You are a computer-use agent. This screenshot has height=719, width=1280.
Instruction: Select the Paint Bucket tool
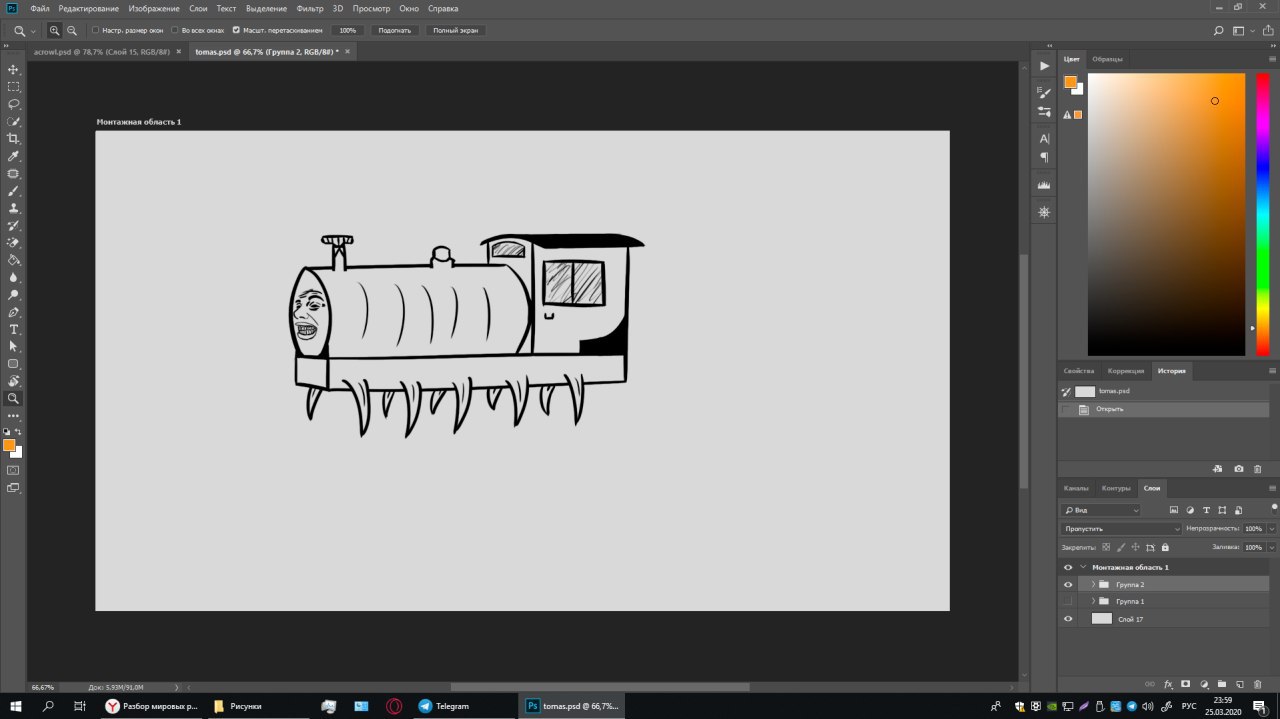(14, 260)
